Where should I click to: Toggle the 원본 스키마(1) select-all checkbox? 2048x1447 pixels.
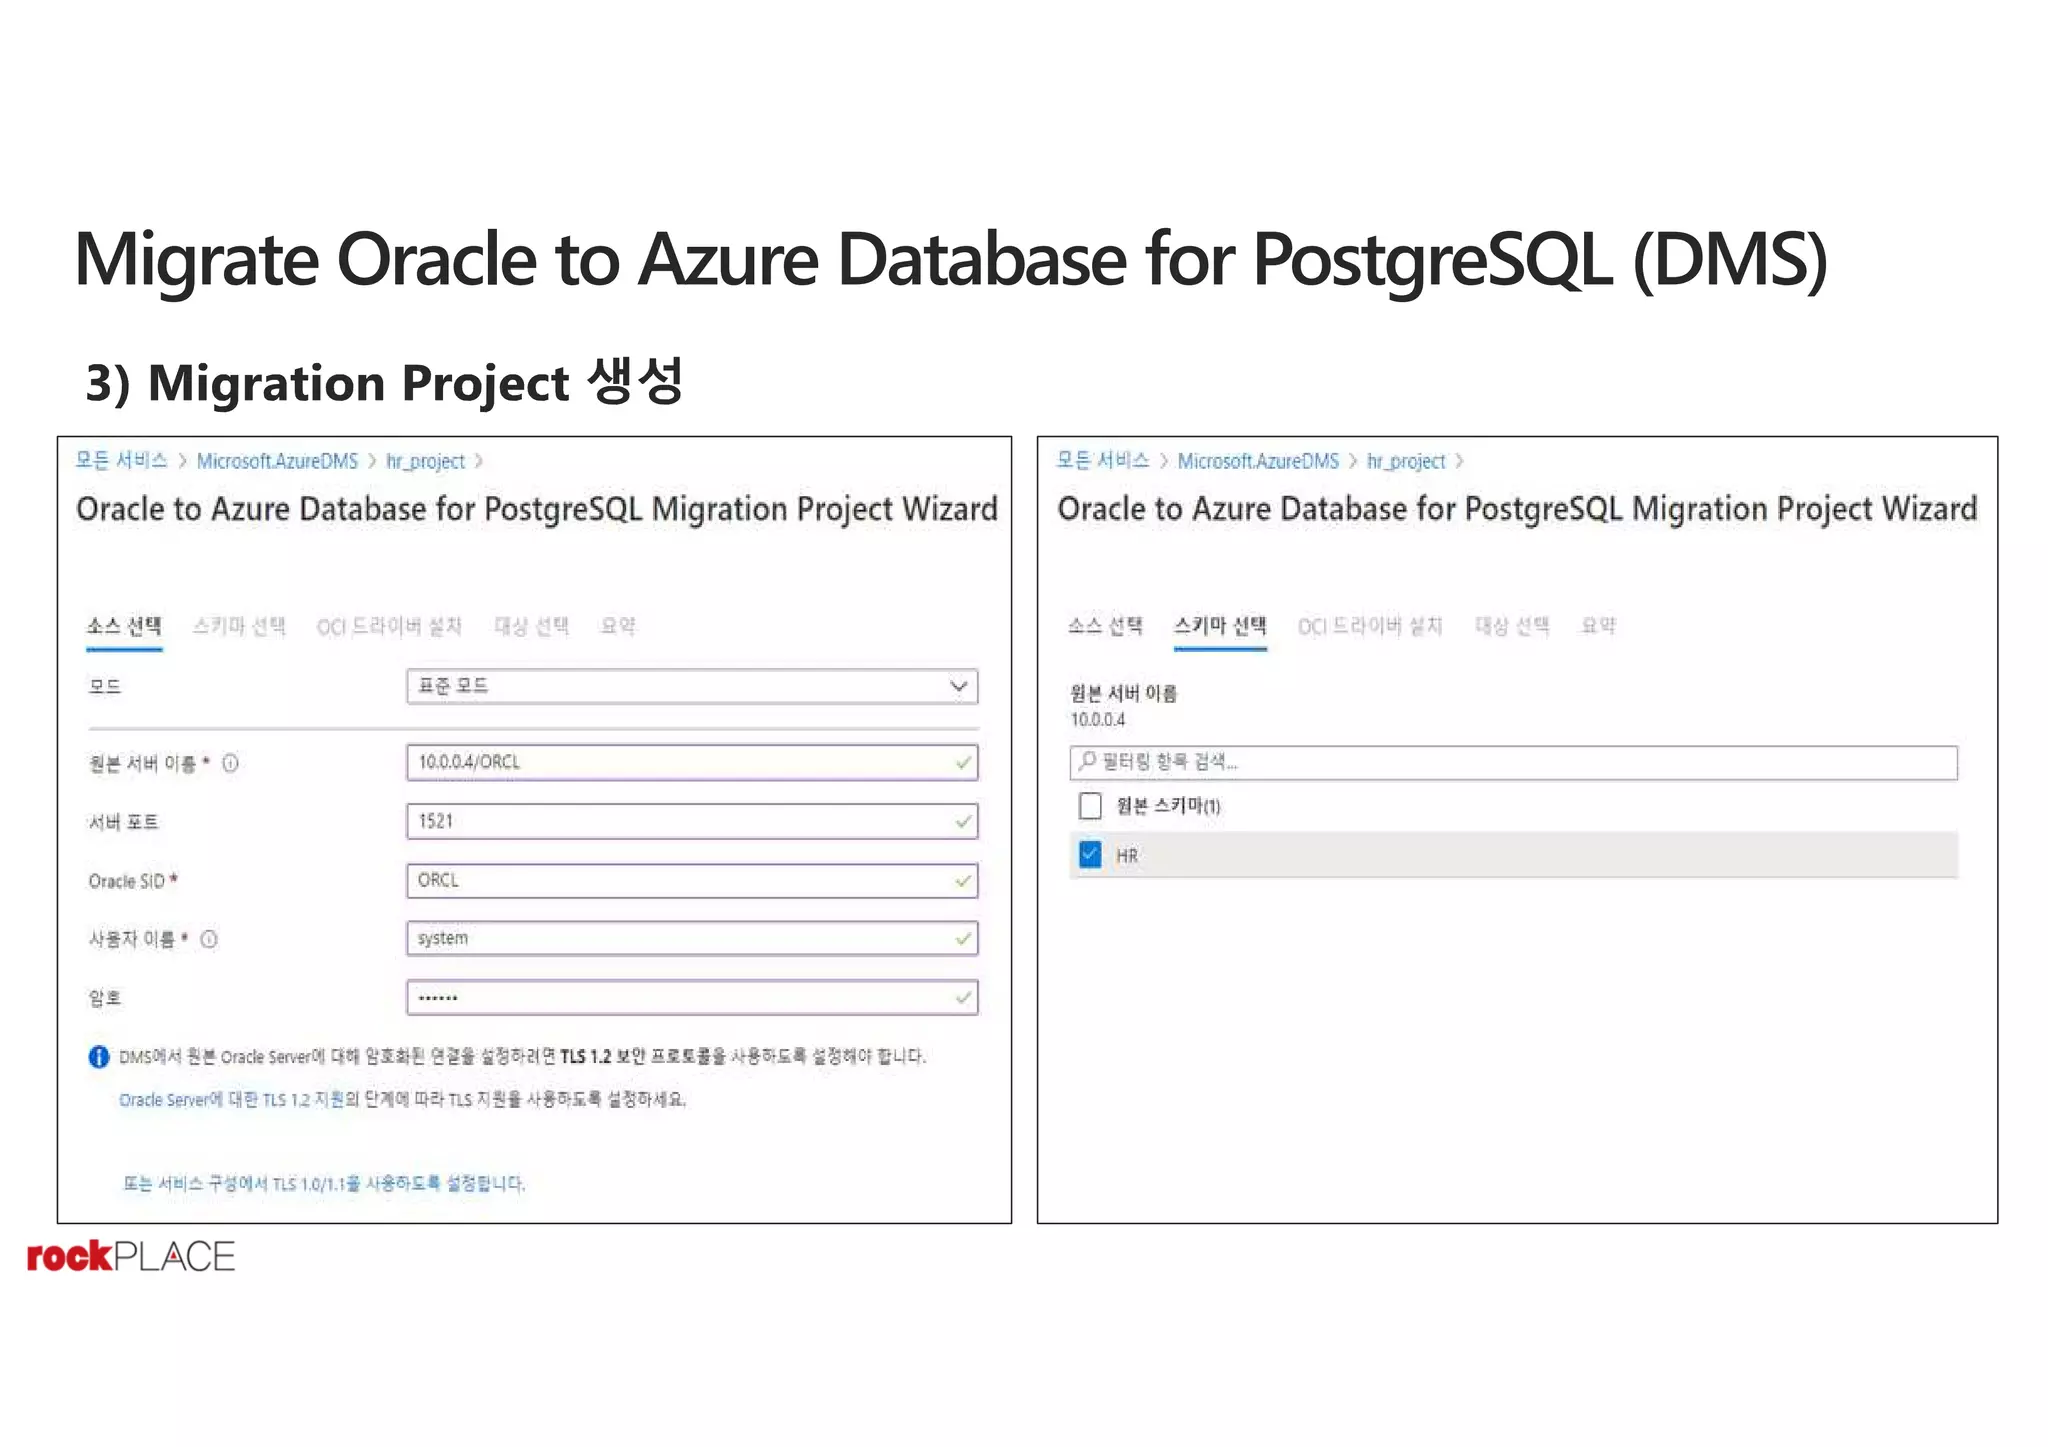tap(1090, 806)
